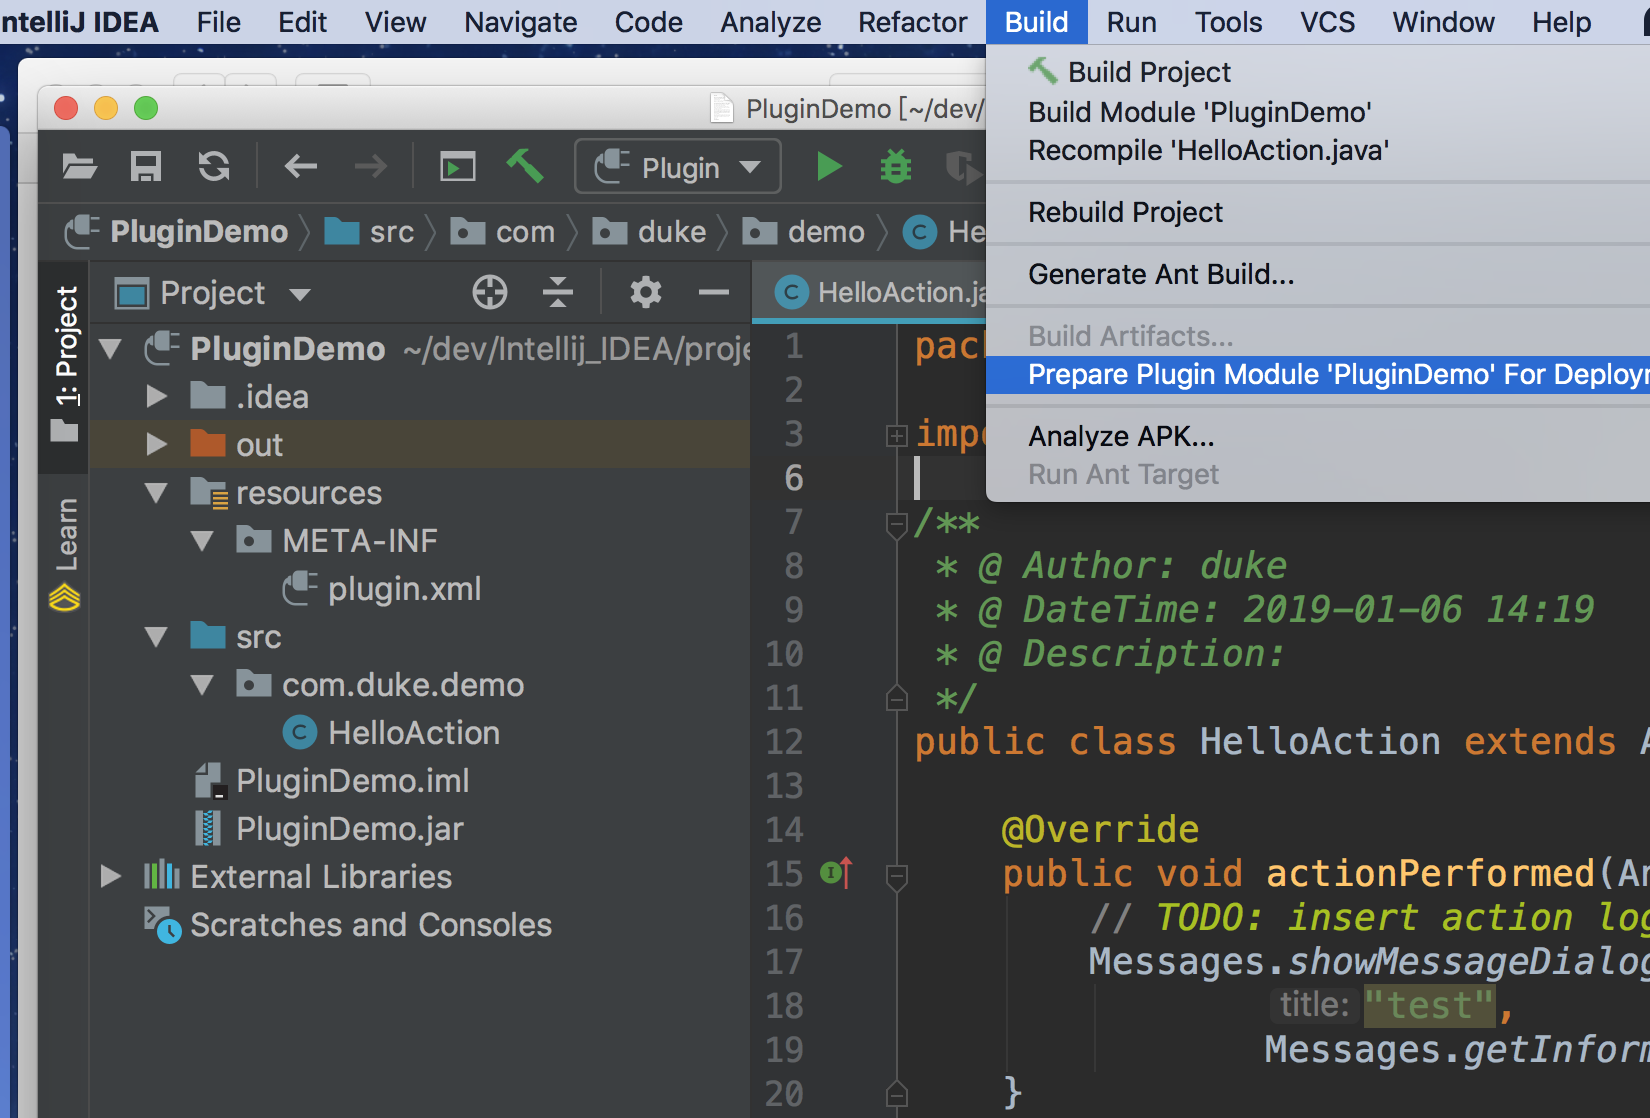Select scroll-from-source crosshair icon in Project panel
This screenshot has width=1650, height=1118.
[x=489, y=292]
